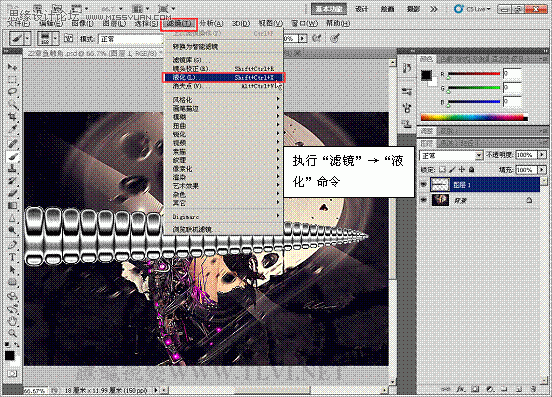Viewport: 552px width, 397px height.
Task: Select the History Brush tool
Action: 12,181
